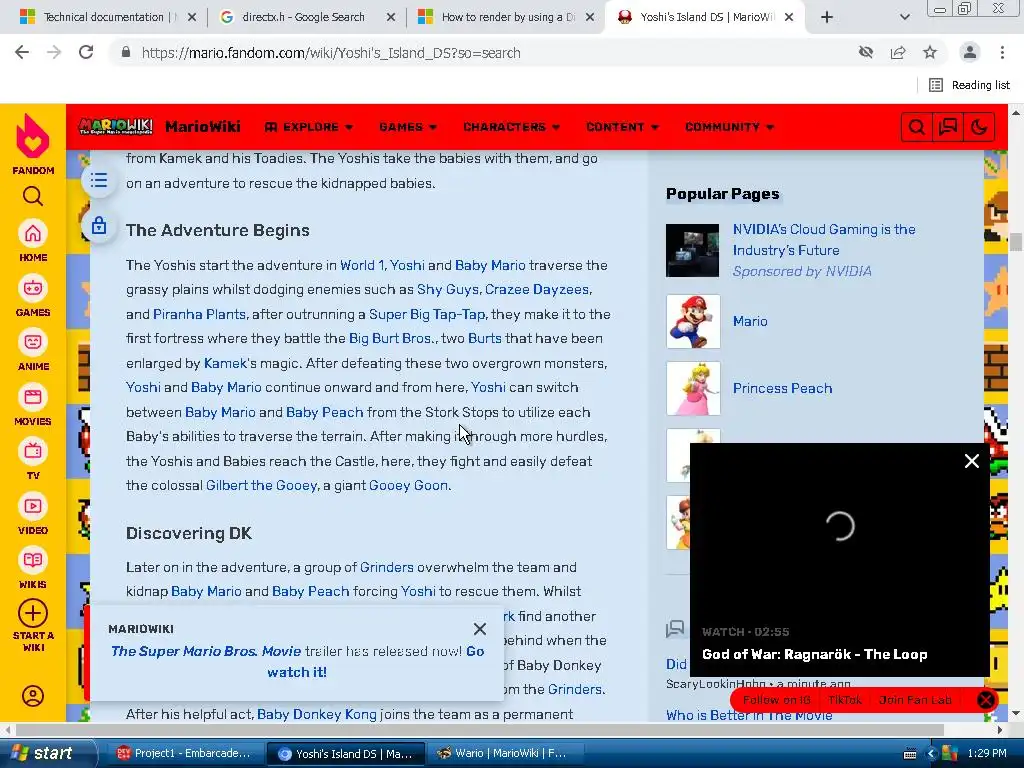Viewport: 1024px width, 768px height.
Task: Open Shy Guys link
Action: [x=447, y=289]
